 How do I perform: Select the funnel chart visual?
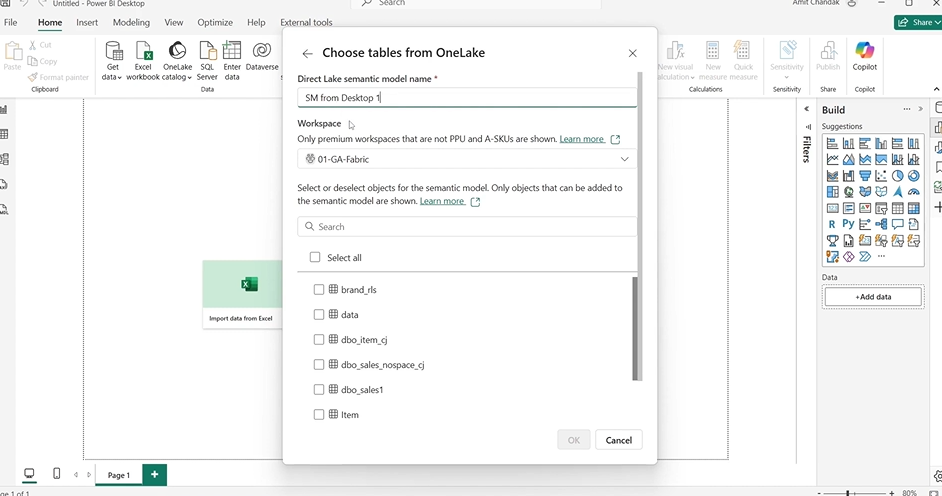click(865, 176)
